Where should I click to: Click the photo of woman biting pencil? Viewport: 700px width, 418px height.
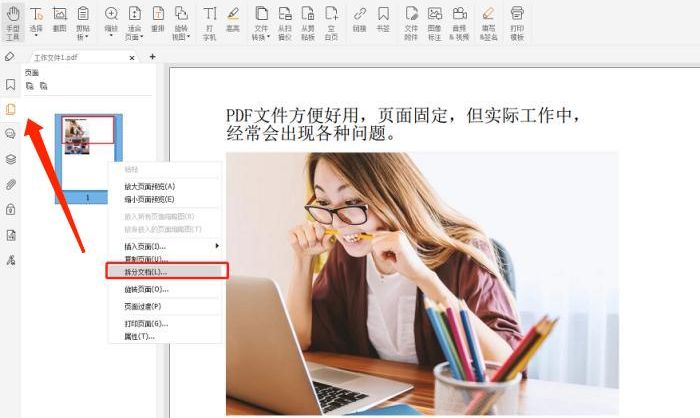point(422,284)
